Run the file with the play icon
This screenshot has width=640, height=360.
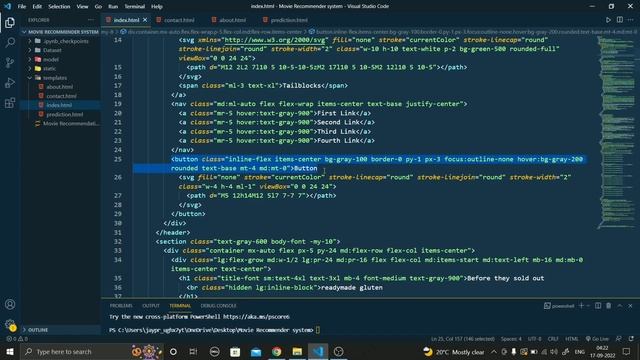(608, 20)
